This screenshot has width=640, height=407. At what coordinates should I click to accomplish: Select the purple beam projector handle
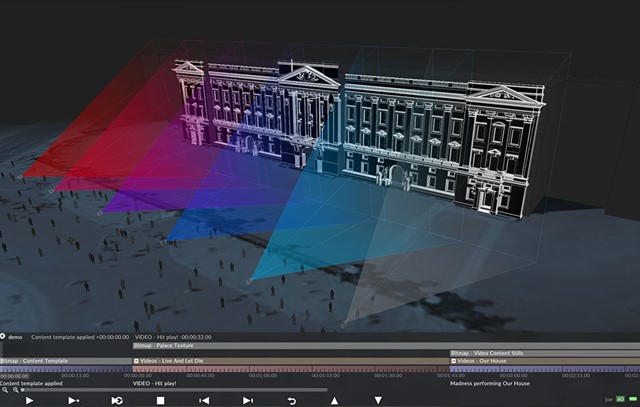[x=100, y=213]
